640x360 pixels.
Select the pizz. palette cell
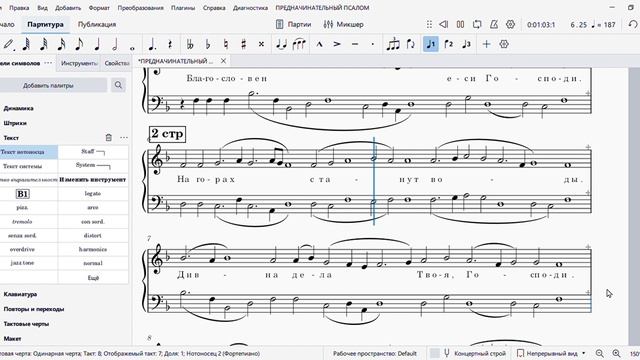[x=22, y=208]
